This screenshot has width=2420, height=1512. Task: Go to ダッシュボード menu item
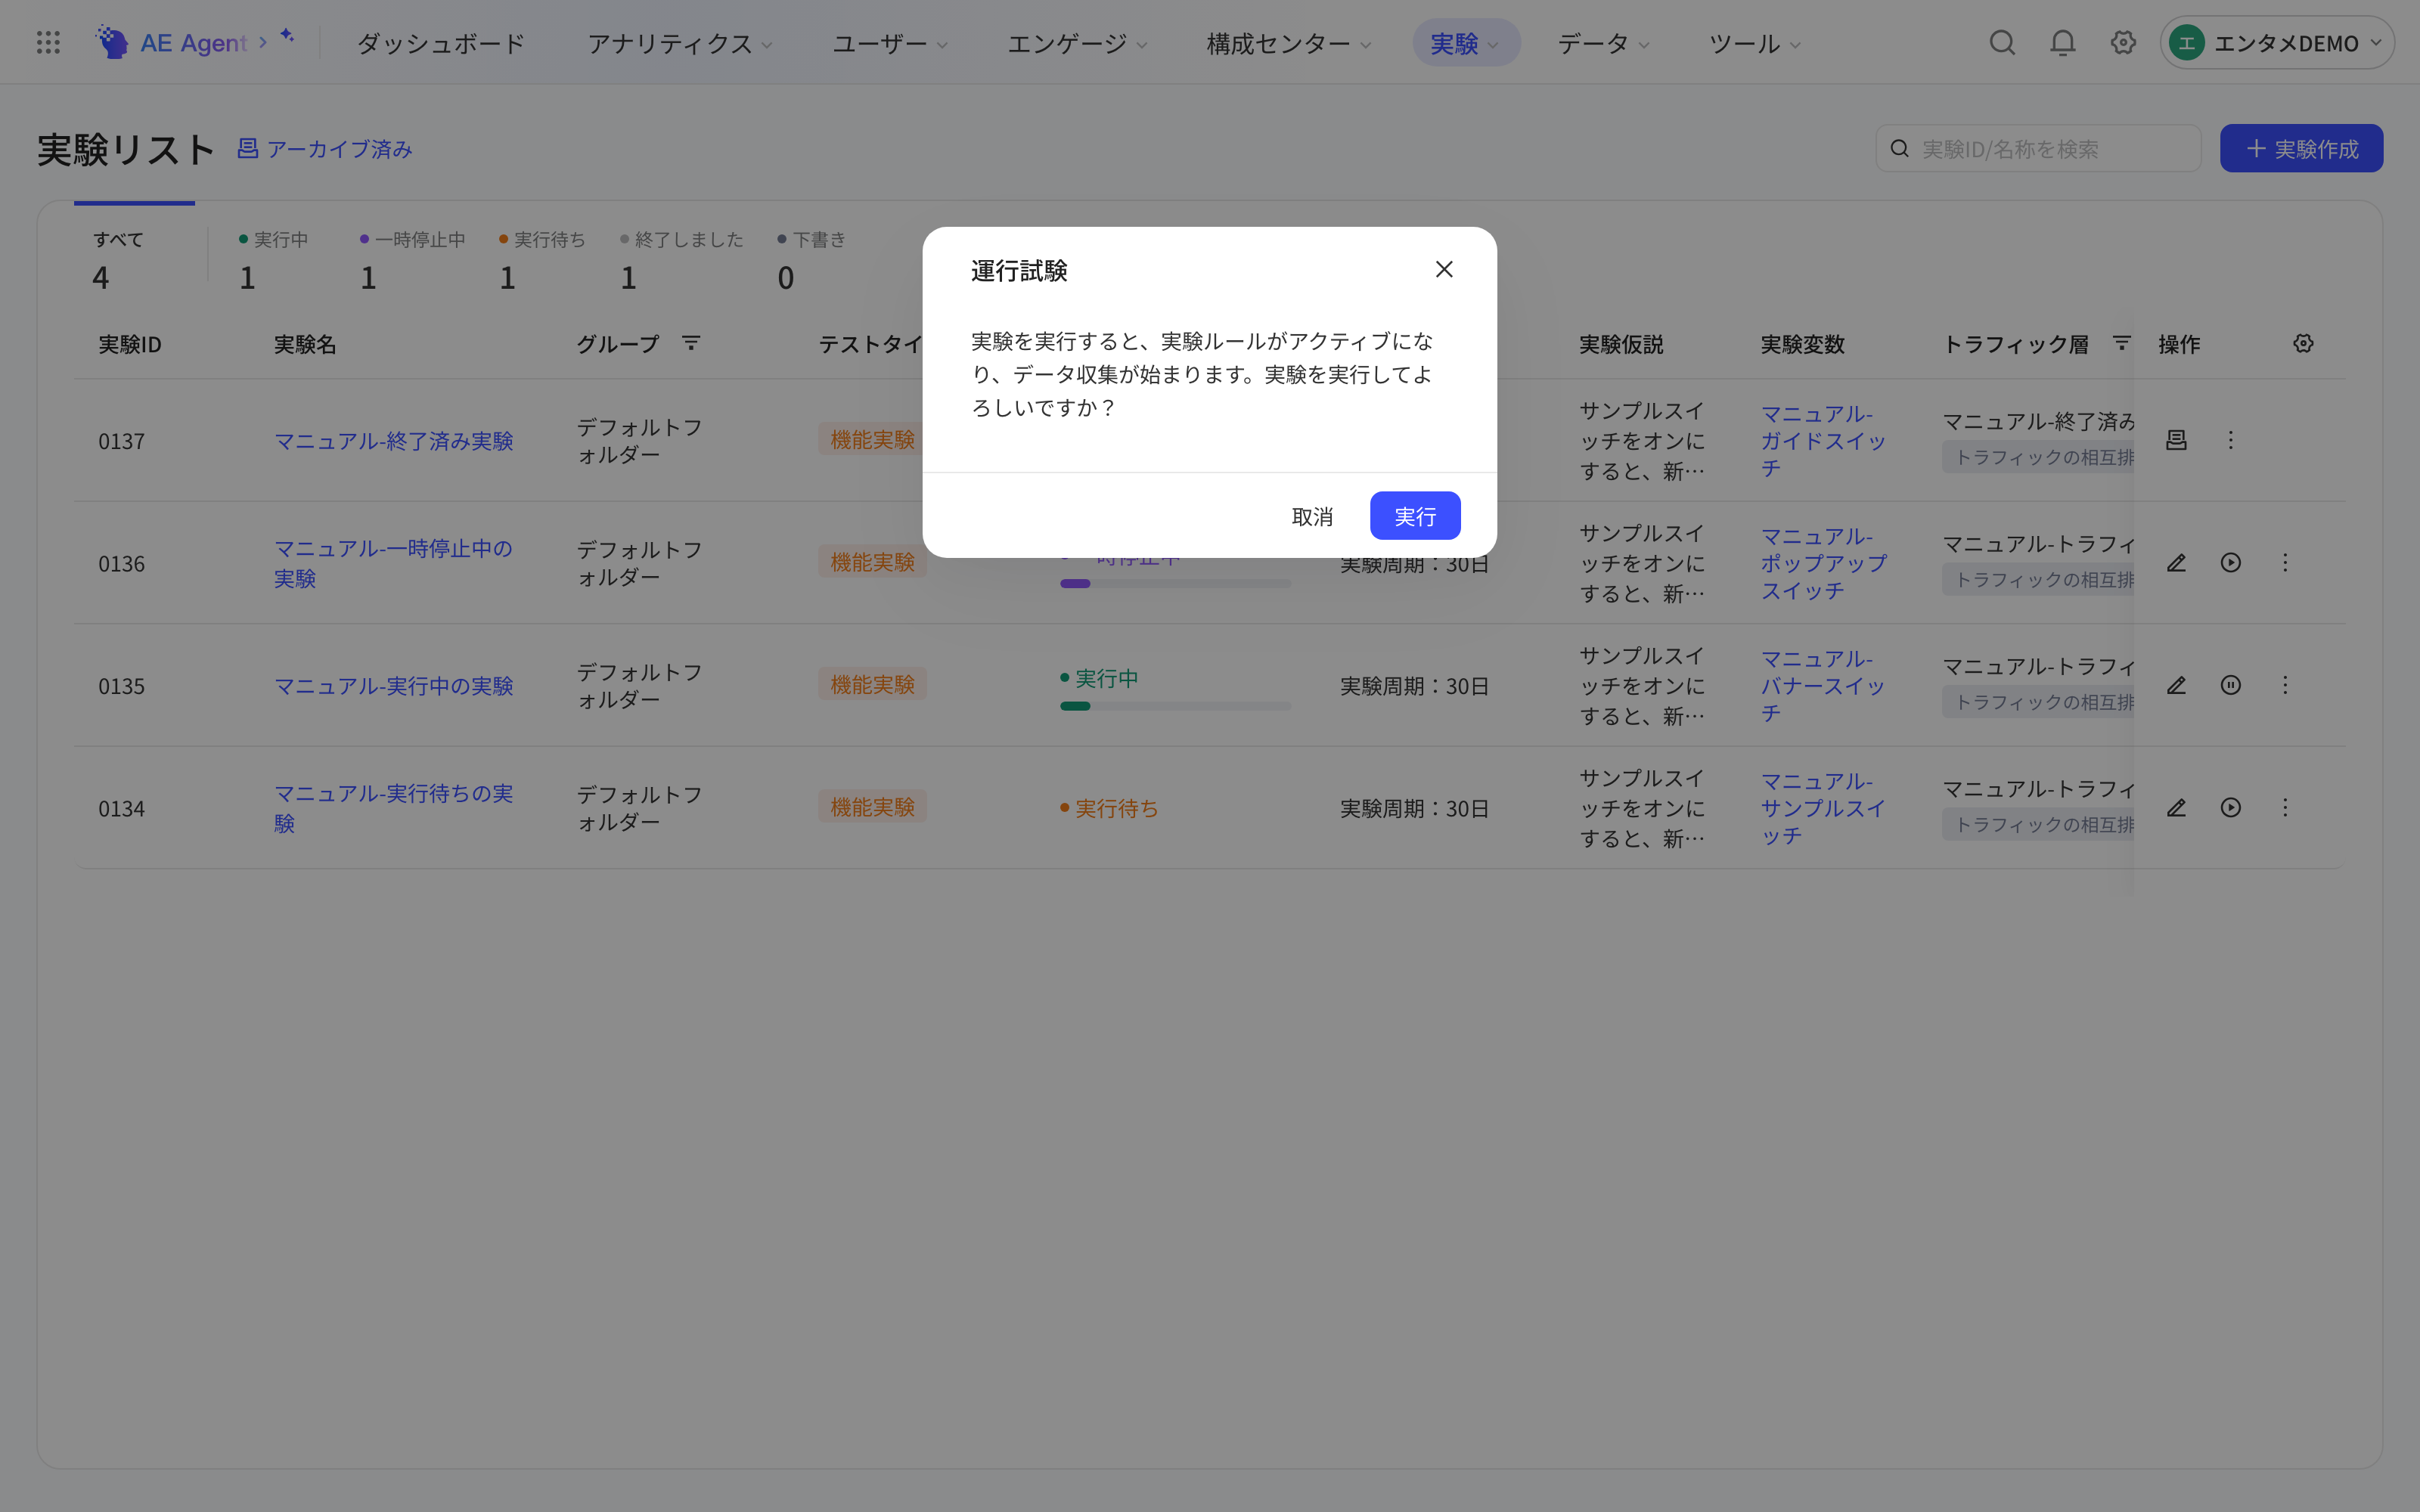(x=441, y=43)
